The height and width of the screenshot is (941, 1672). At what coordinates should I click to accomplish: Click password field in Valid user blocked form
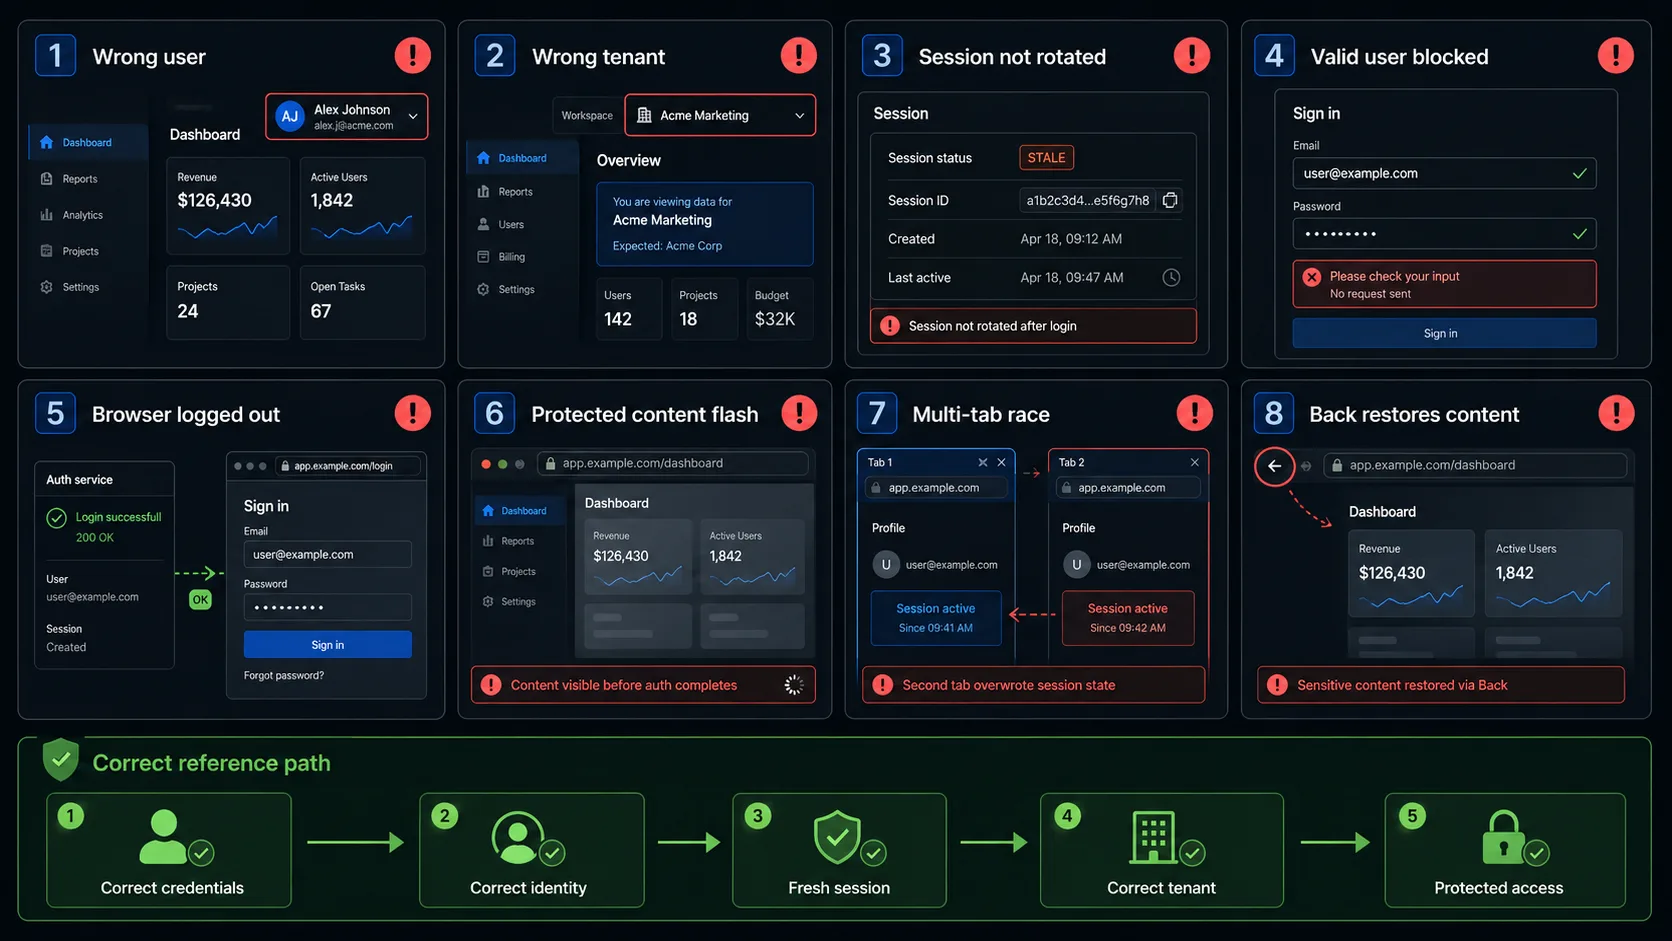(x=1444, y=234)
